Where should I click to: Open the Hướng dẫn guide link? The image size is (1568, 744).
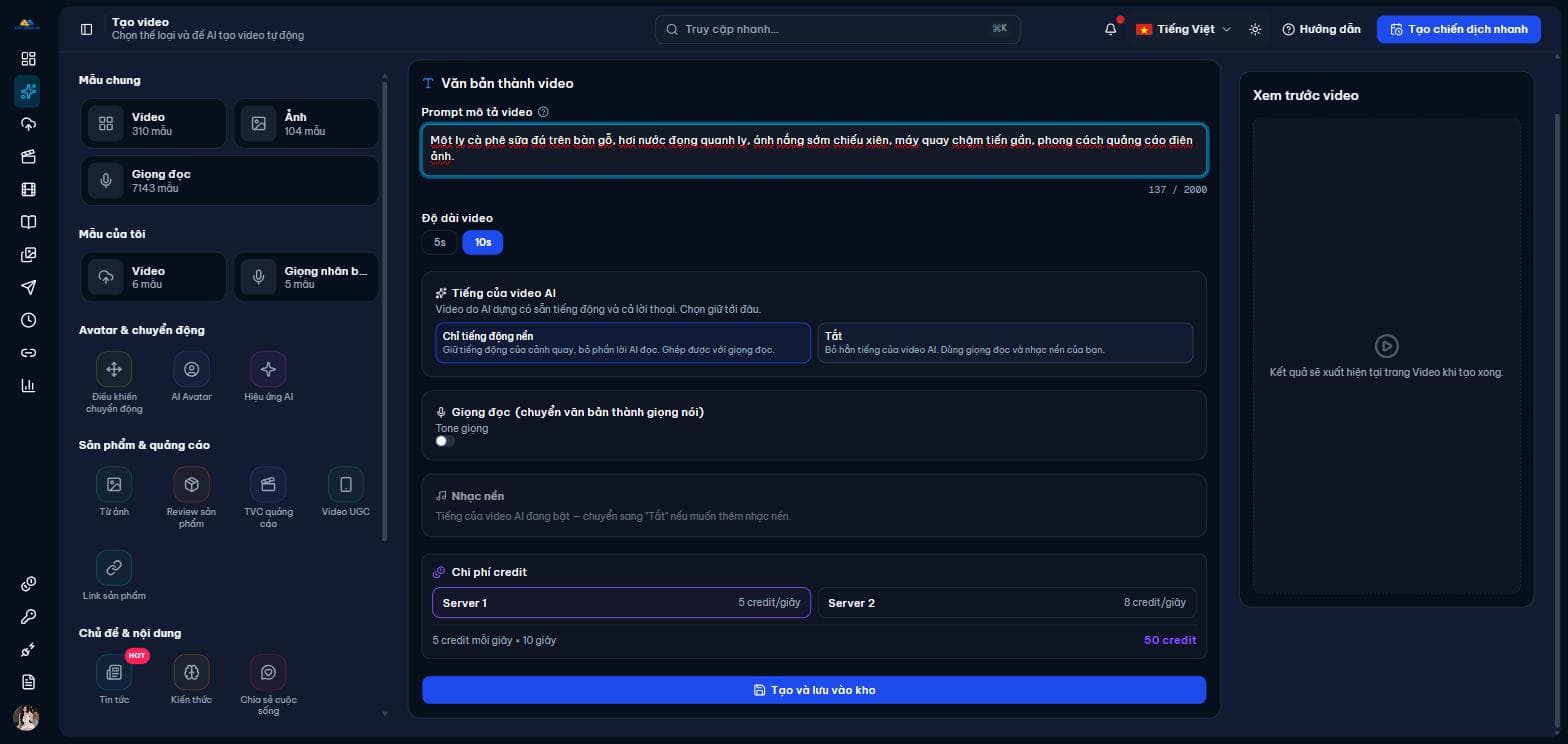[1321, 29]
